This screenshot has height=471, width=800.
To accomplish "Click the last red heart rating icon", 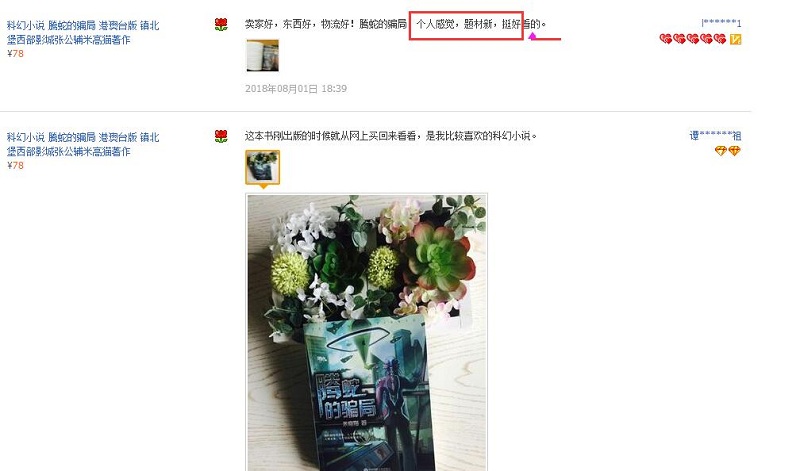I will pos(720,39).
